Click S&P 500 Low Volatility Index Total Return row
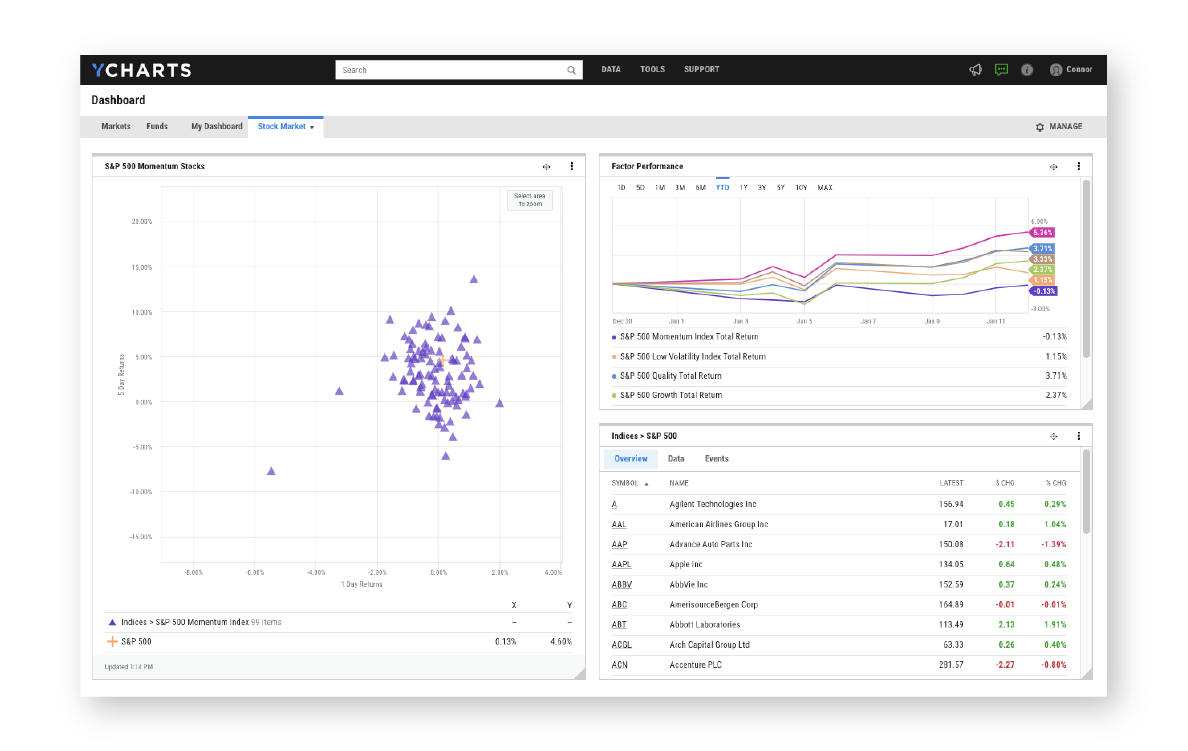The image size is (1188, 751). (x=839, y=357)
